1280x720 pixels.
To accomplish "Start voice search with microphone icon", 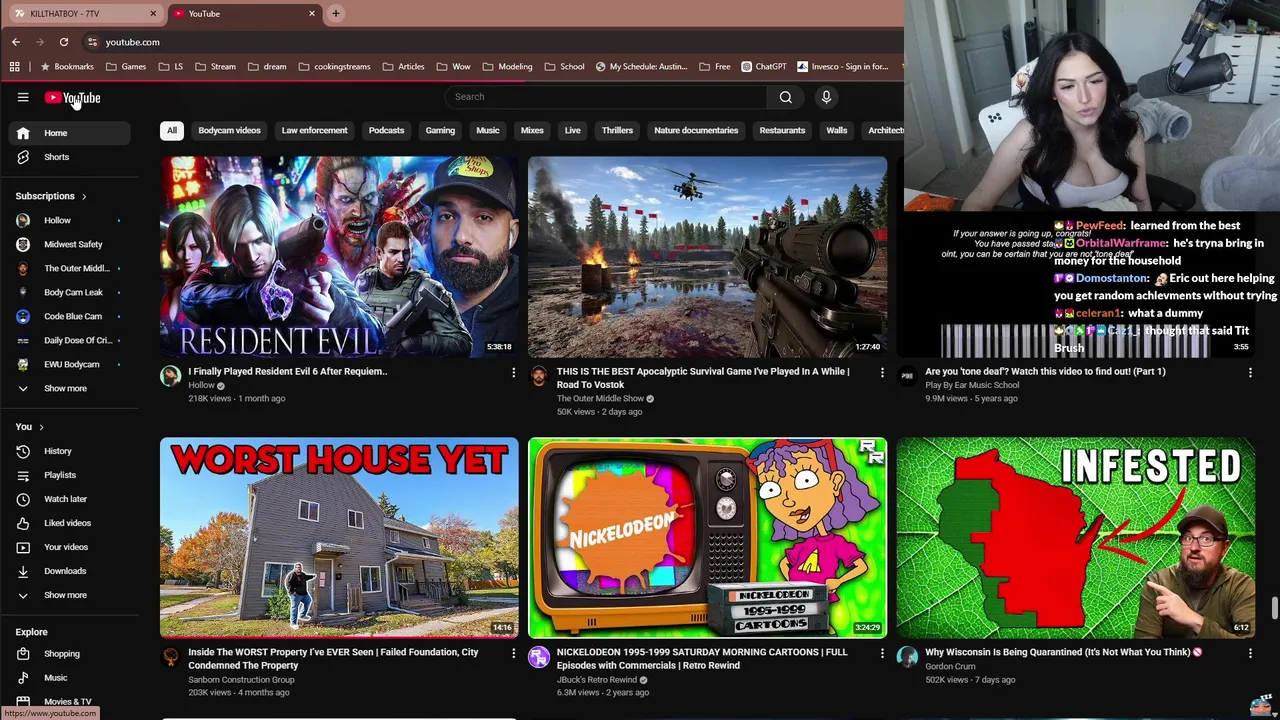I will pyautogui.click(x=826, y=97).
